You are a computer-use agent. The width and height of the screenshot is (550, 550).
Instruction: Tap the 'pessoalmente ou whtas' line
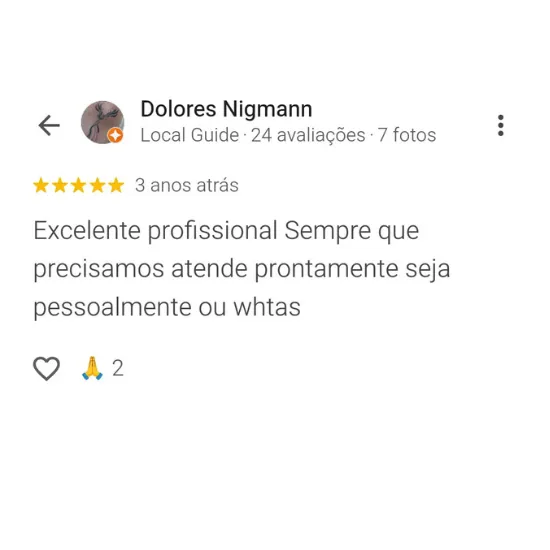pos(167,308)
